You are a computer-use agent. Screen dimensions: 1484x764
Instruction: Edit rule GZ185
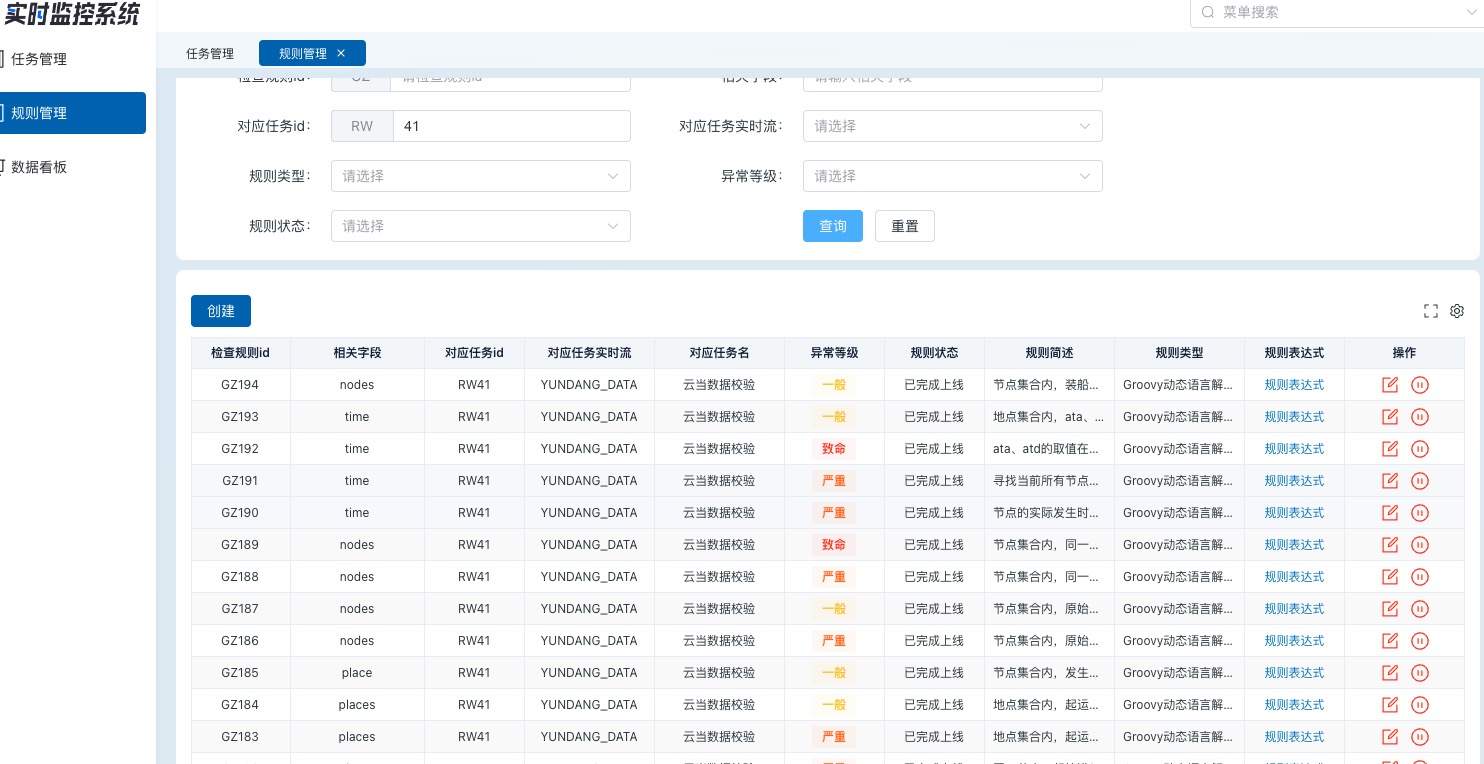pyautogui.click(x=1389, y=673)
